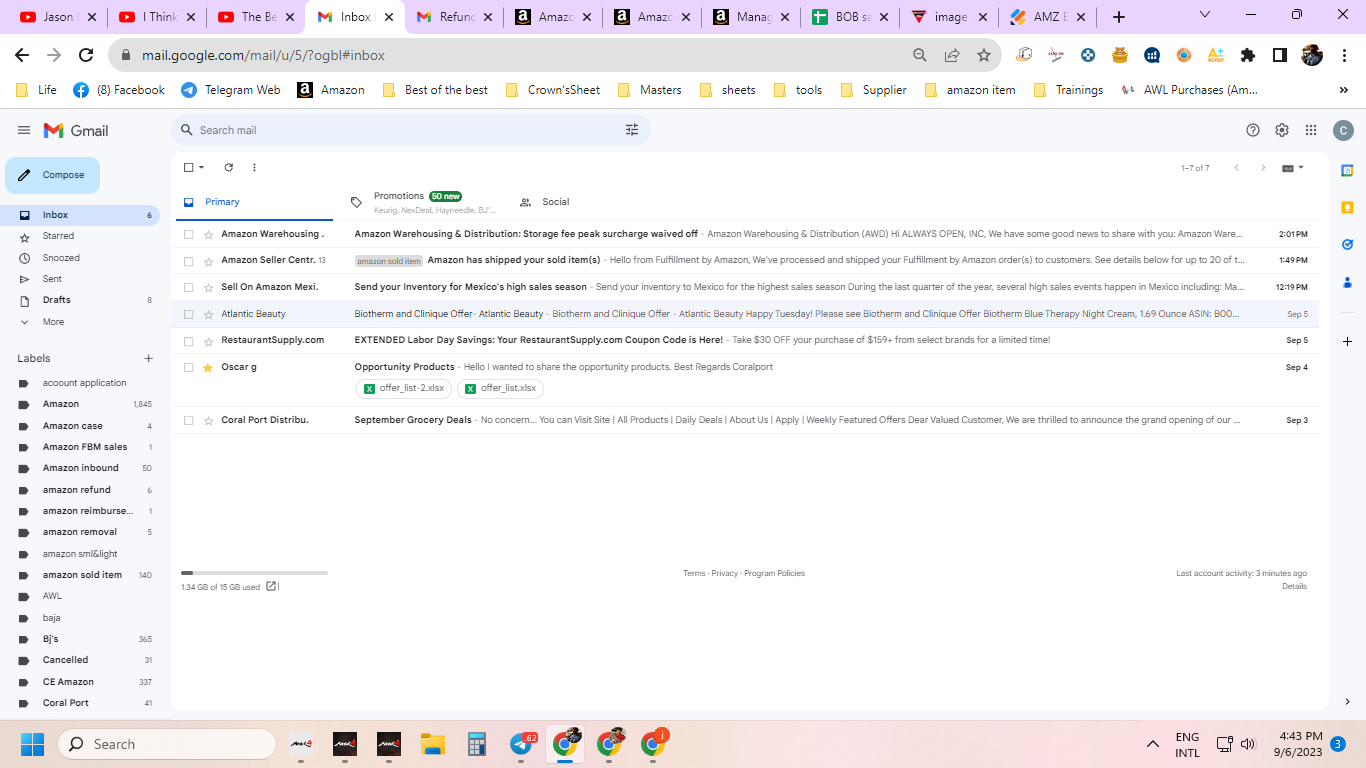Open the input tools dropdown
Screen dimensions: 1366x768
(1293, 168)
